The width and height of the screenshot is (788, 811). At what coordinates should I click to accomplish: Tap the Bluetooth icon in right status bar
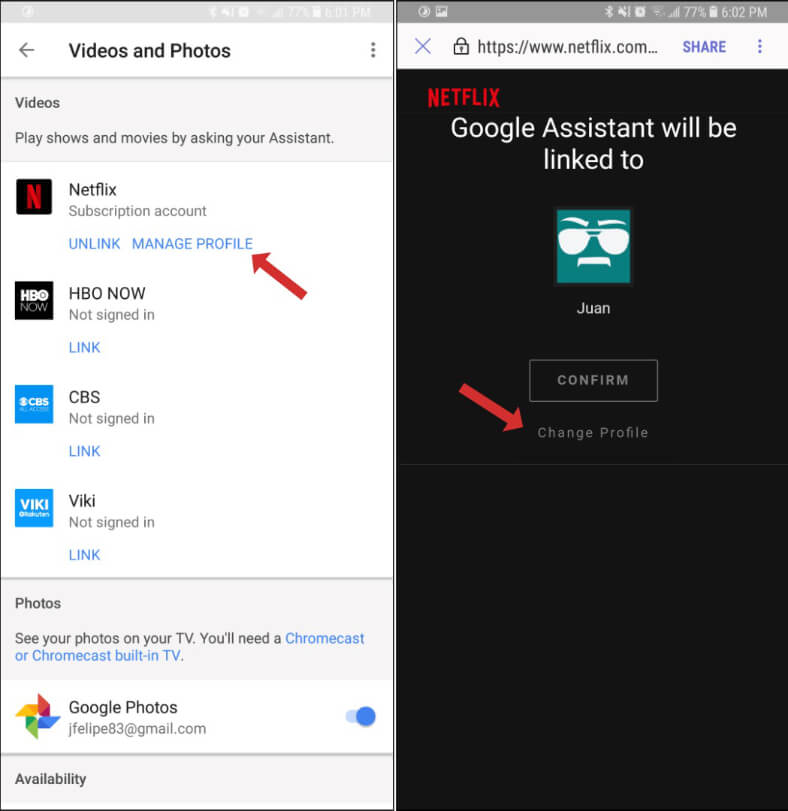(x=609, y=11)
